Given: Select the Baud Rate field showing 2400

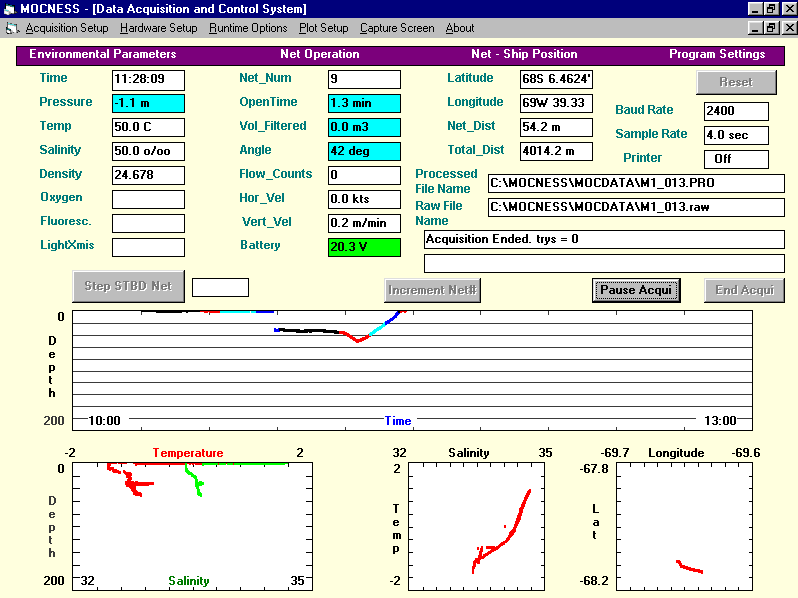Looking at the screenshot, I should (x=736, y=111).
